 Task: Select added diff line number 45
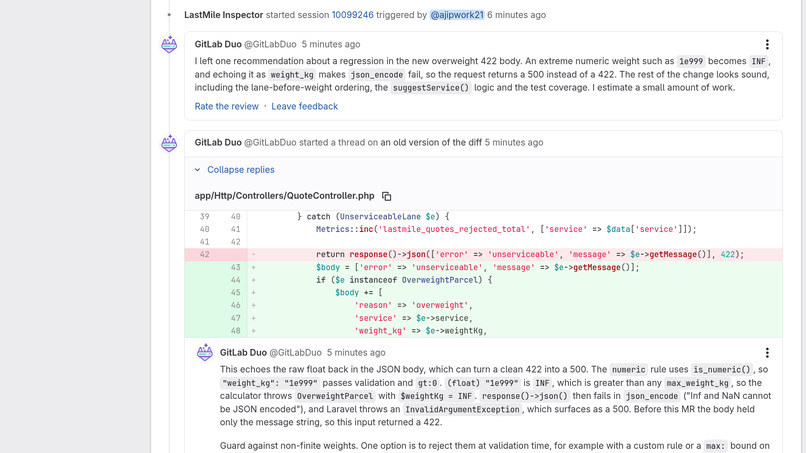click(235, 293)
